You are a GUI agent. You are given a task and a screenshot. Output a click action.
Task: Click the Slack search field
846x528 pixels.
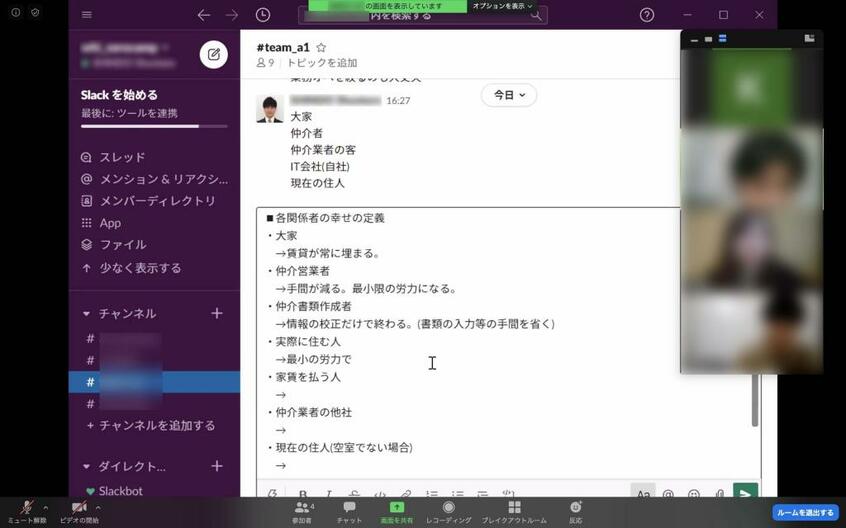(x=422, y=16)
